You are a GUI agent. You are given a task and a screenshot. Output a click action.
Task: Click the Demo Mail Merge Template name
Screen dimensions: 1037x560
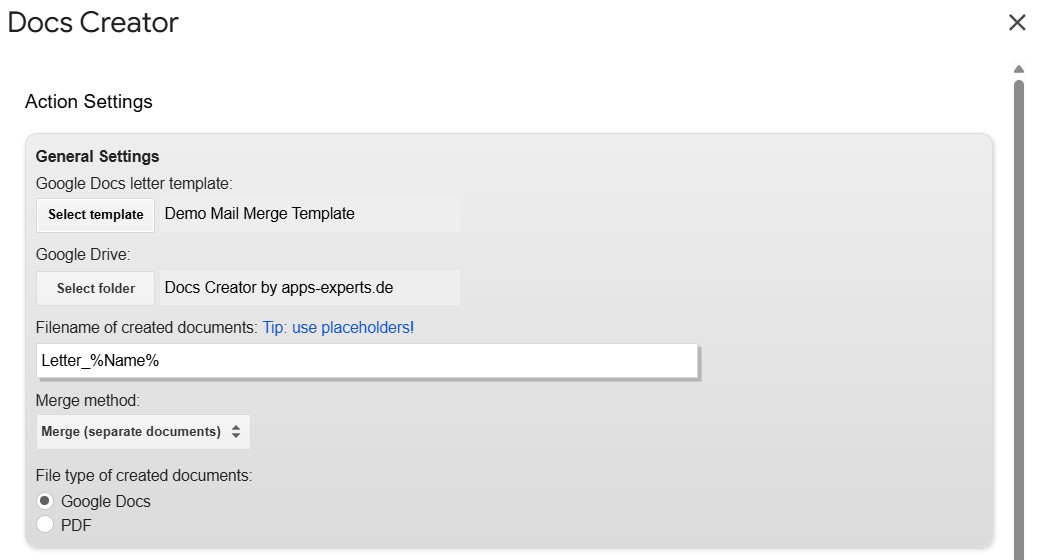tap(259, 214)
